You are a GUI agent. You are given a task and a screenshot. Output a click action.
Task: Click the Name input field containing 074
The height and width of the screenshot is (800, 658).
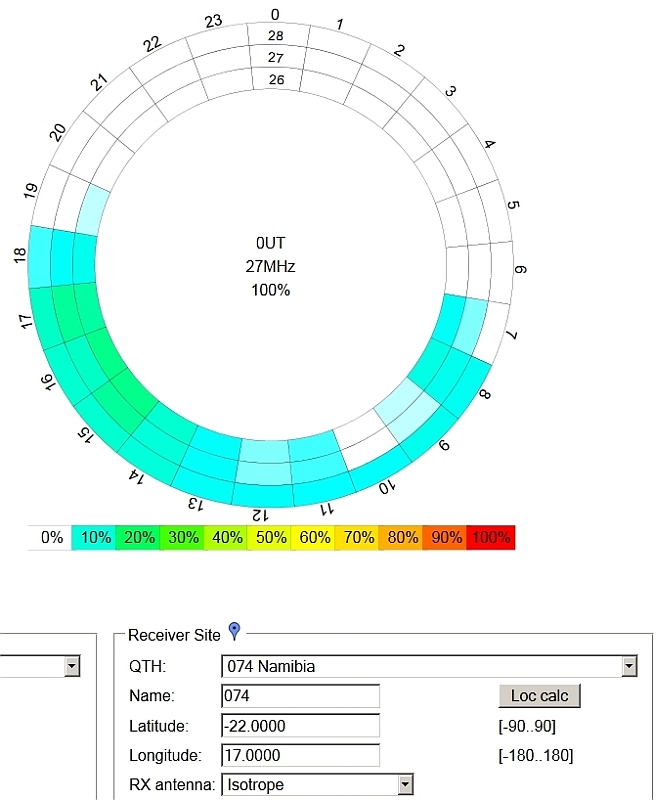tap(300, 696)
